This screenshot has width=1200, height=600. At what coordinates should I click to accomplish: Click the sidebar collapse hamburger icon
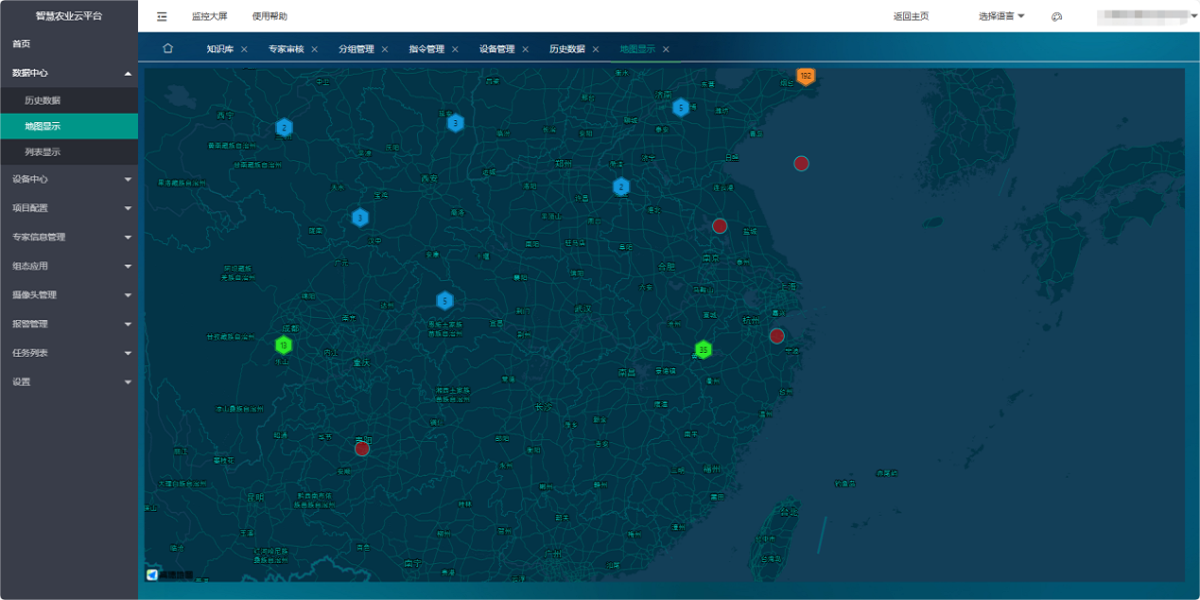(162, 16)
